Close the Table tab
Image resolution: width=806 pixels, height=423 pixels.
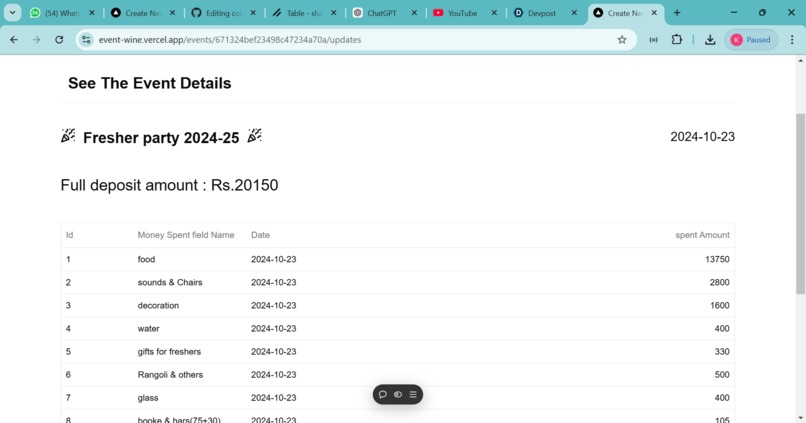[x=334, y=13]
